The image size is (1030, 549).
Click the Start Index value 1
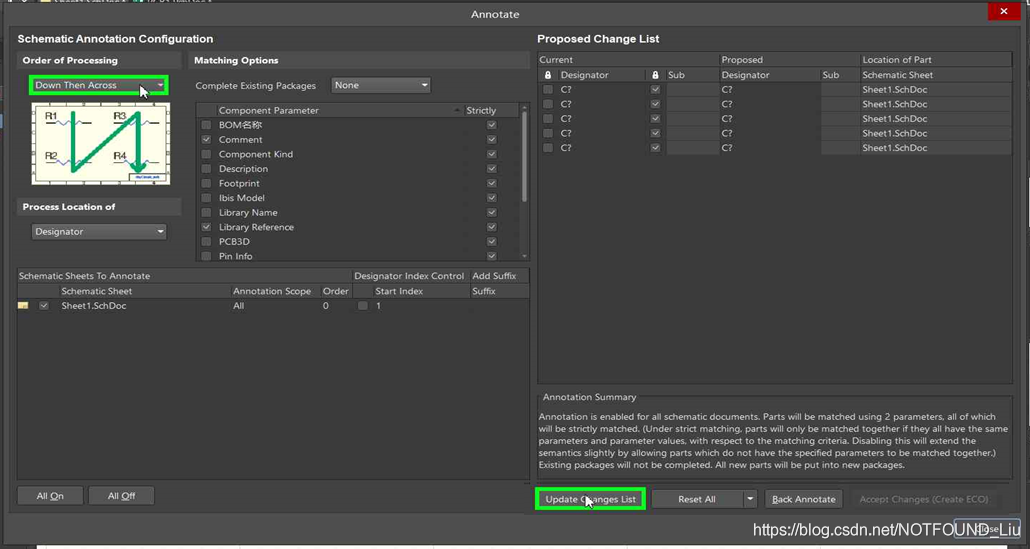[x=378, y=306]
